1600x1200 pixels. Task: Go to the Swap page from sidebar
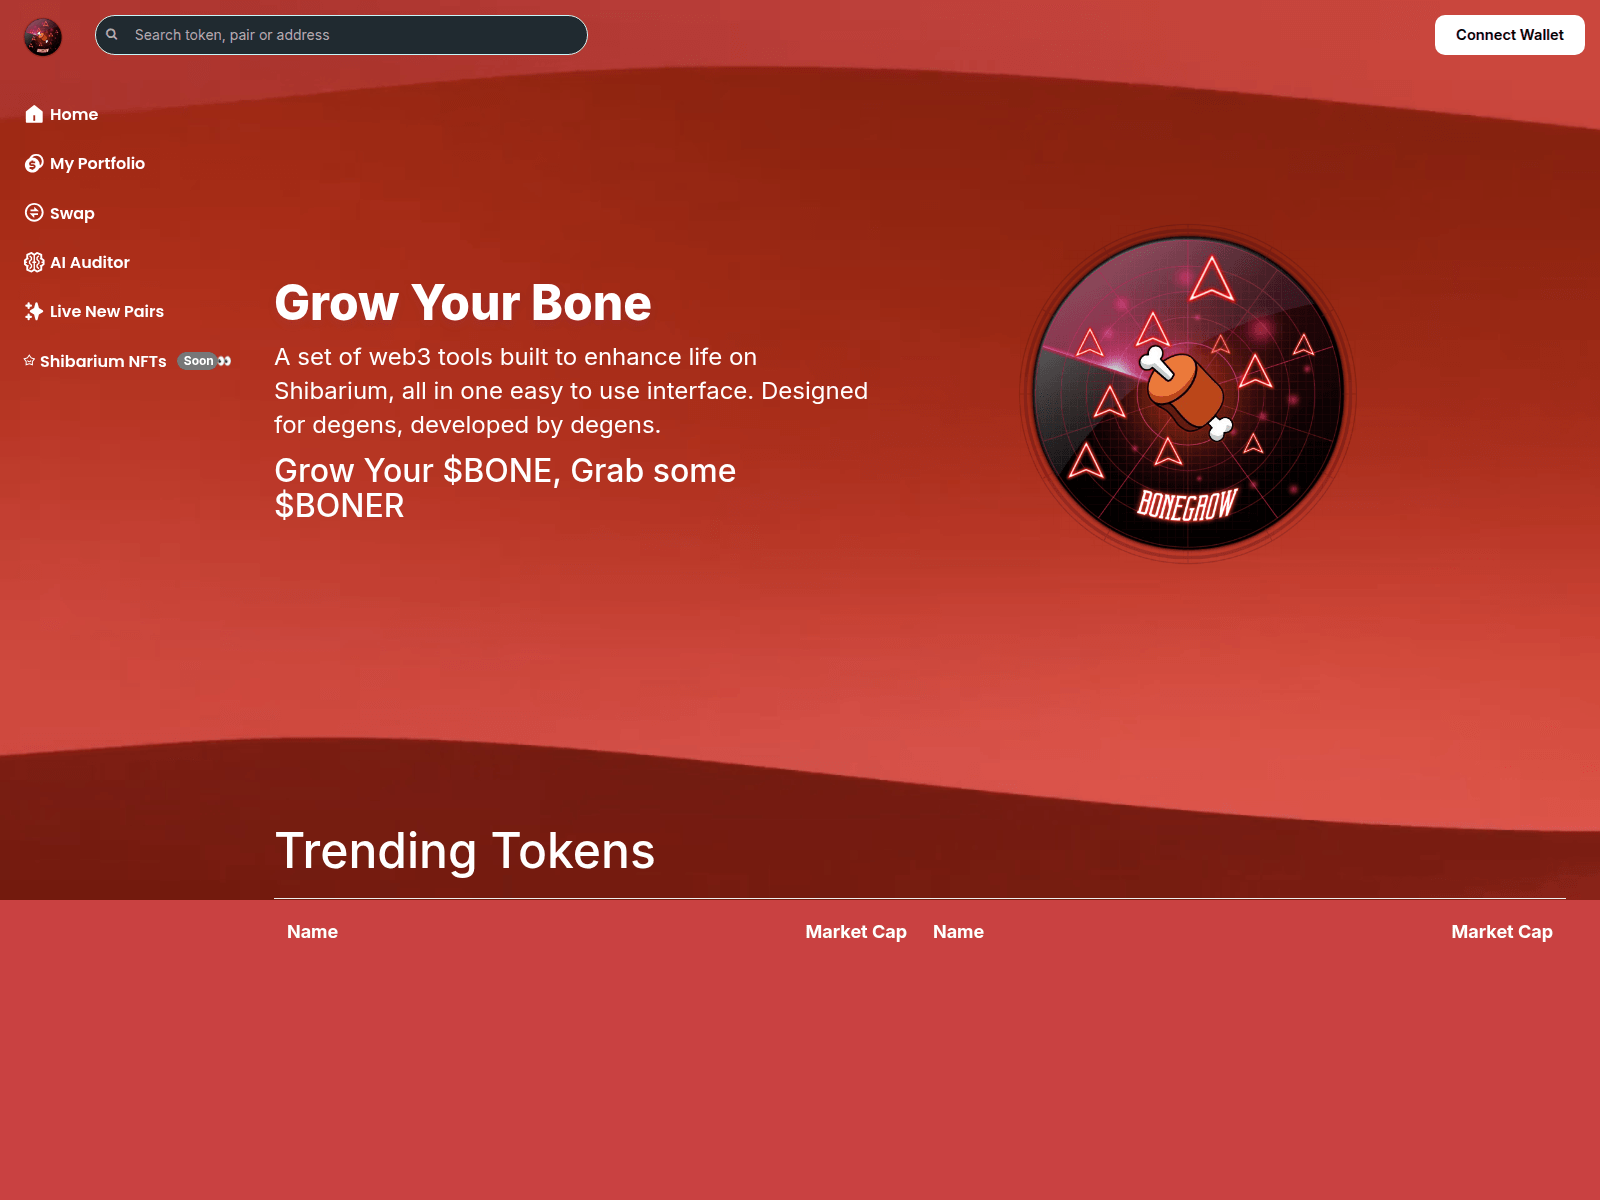click(72, 212)
